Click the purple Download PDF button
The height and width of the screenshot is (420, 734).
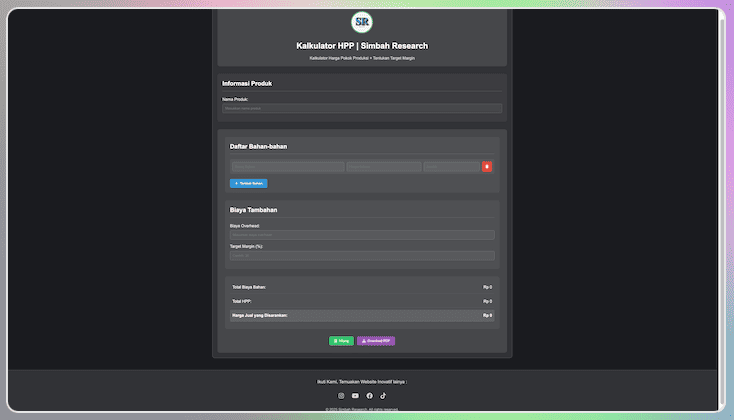376,341
